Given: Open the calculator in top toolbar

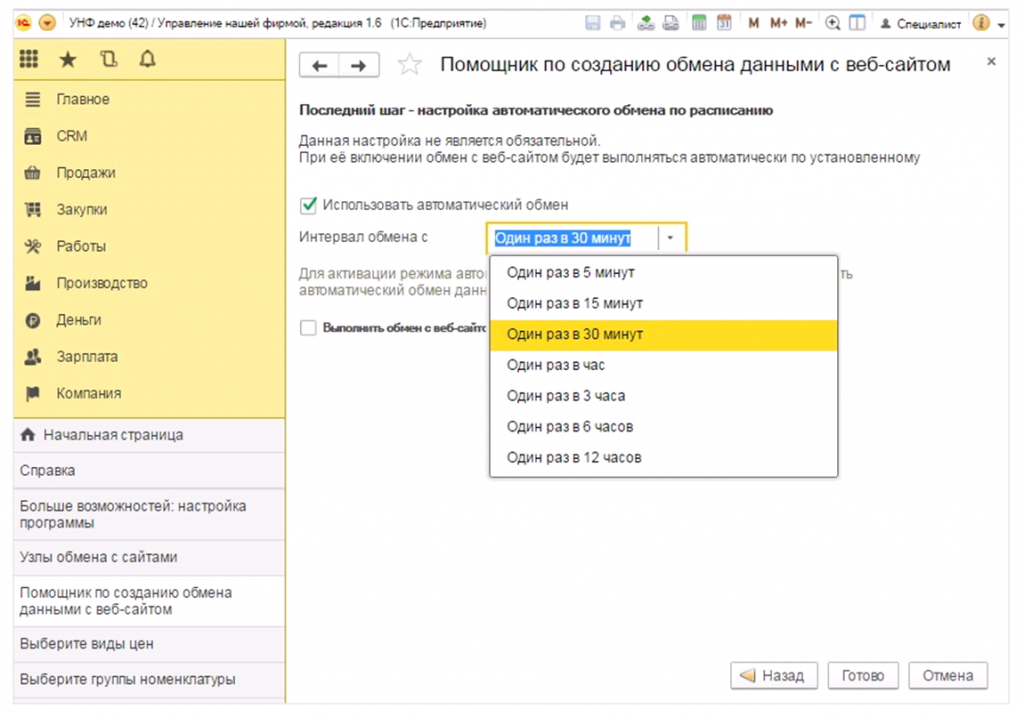Looking at the screenshot, I should pyautogui.click(x=699, y=23).
